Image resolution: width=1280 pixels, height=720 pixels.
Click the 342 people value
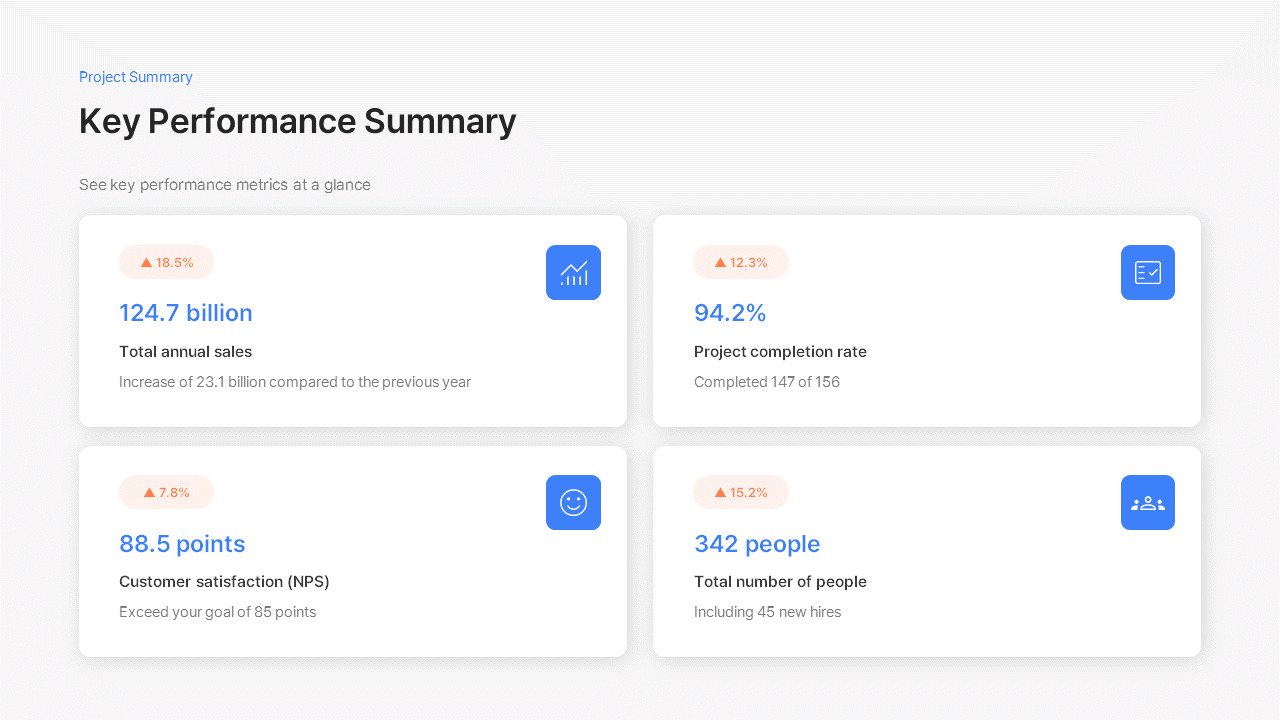click(757, 544)
